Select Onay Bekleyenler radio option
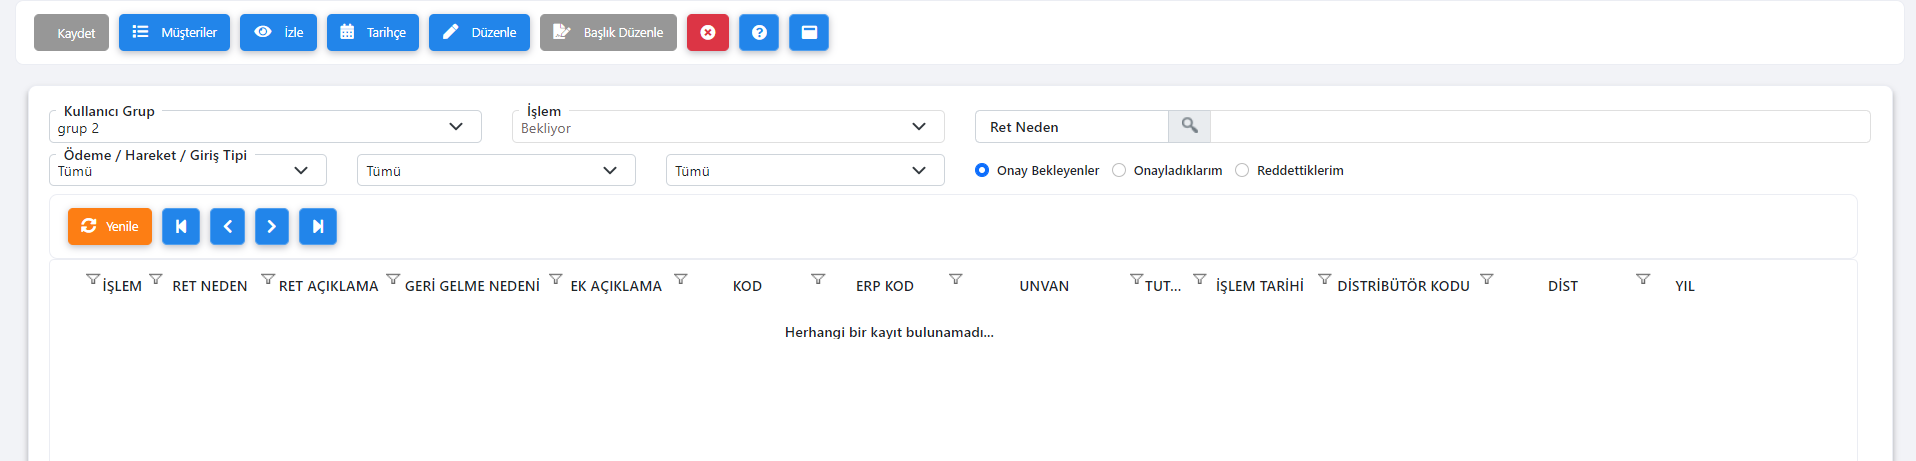 click(x=982, y=170)
